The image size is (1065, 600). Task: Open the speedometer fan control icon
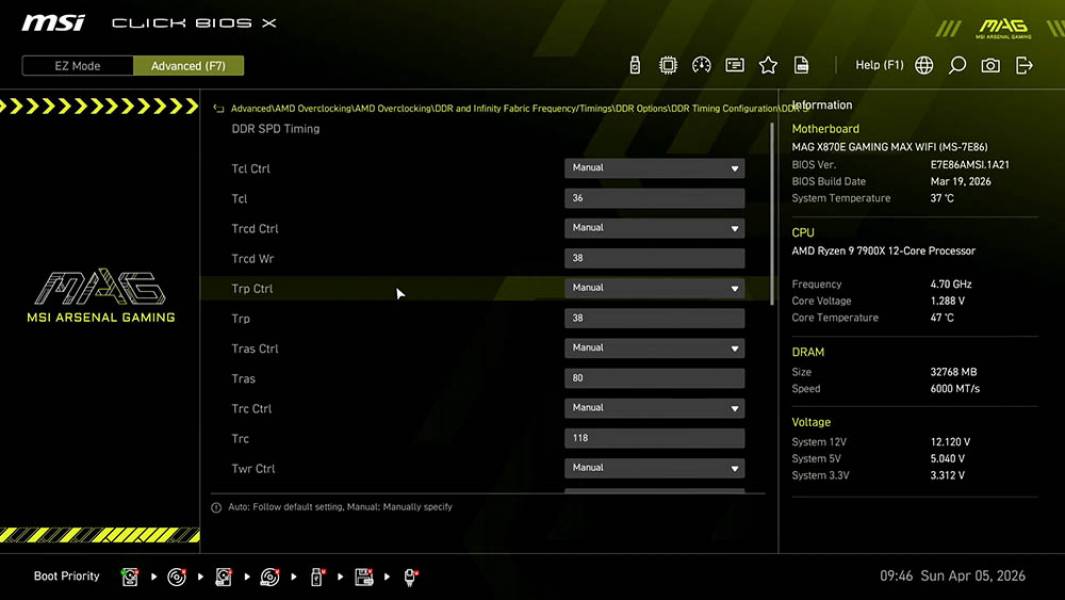[701, 64]
